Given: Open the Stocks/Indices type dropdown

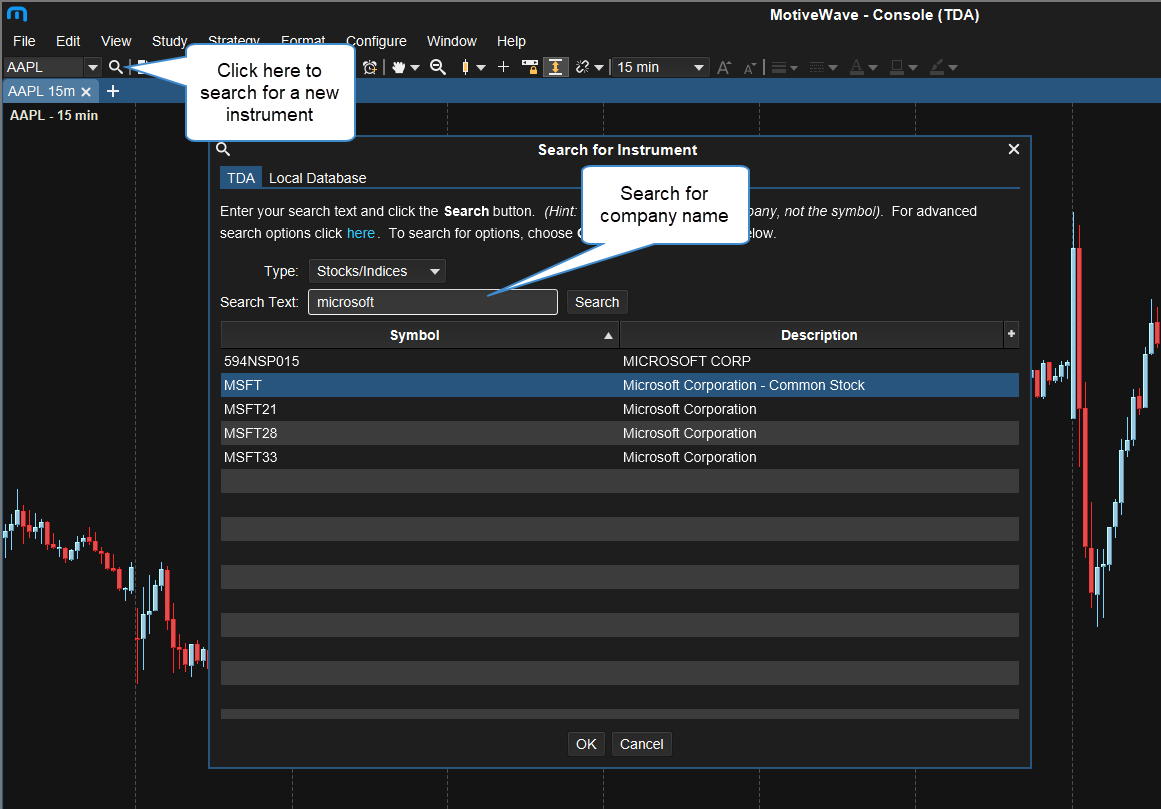Looking at the screenshot, I should pos(377,271).
